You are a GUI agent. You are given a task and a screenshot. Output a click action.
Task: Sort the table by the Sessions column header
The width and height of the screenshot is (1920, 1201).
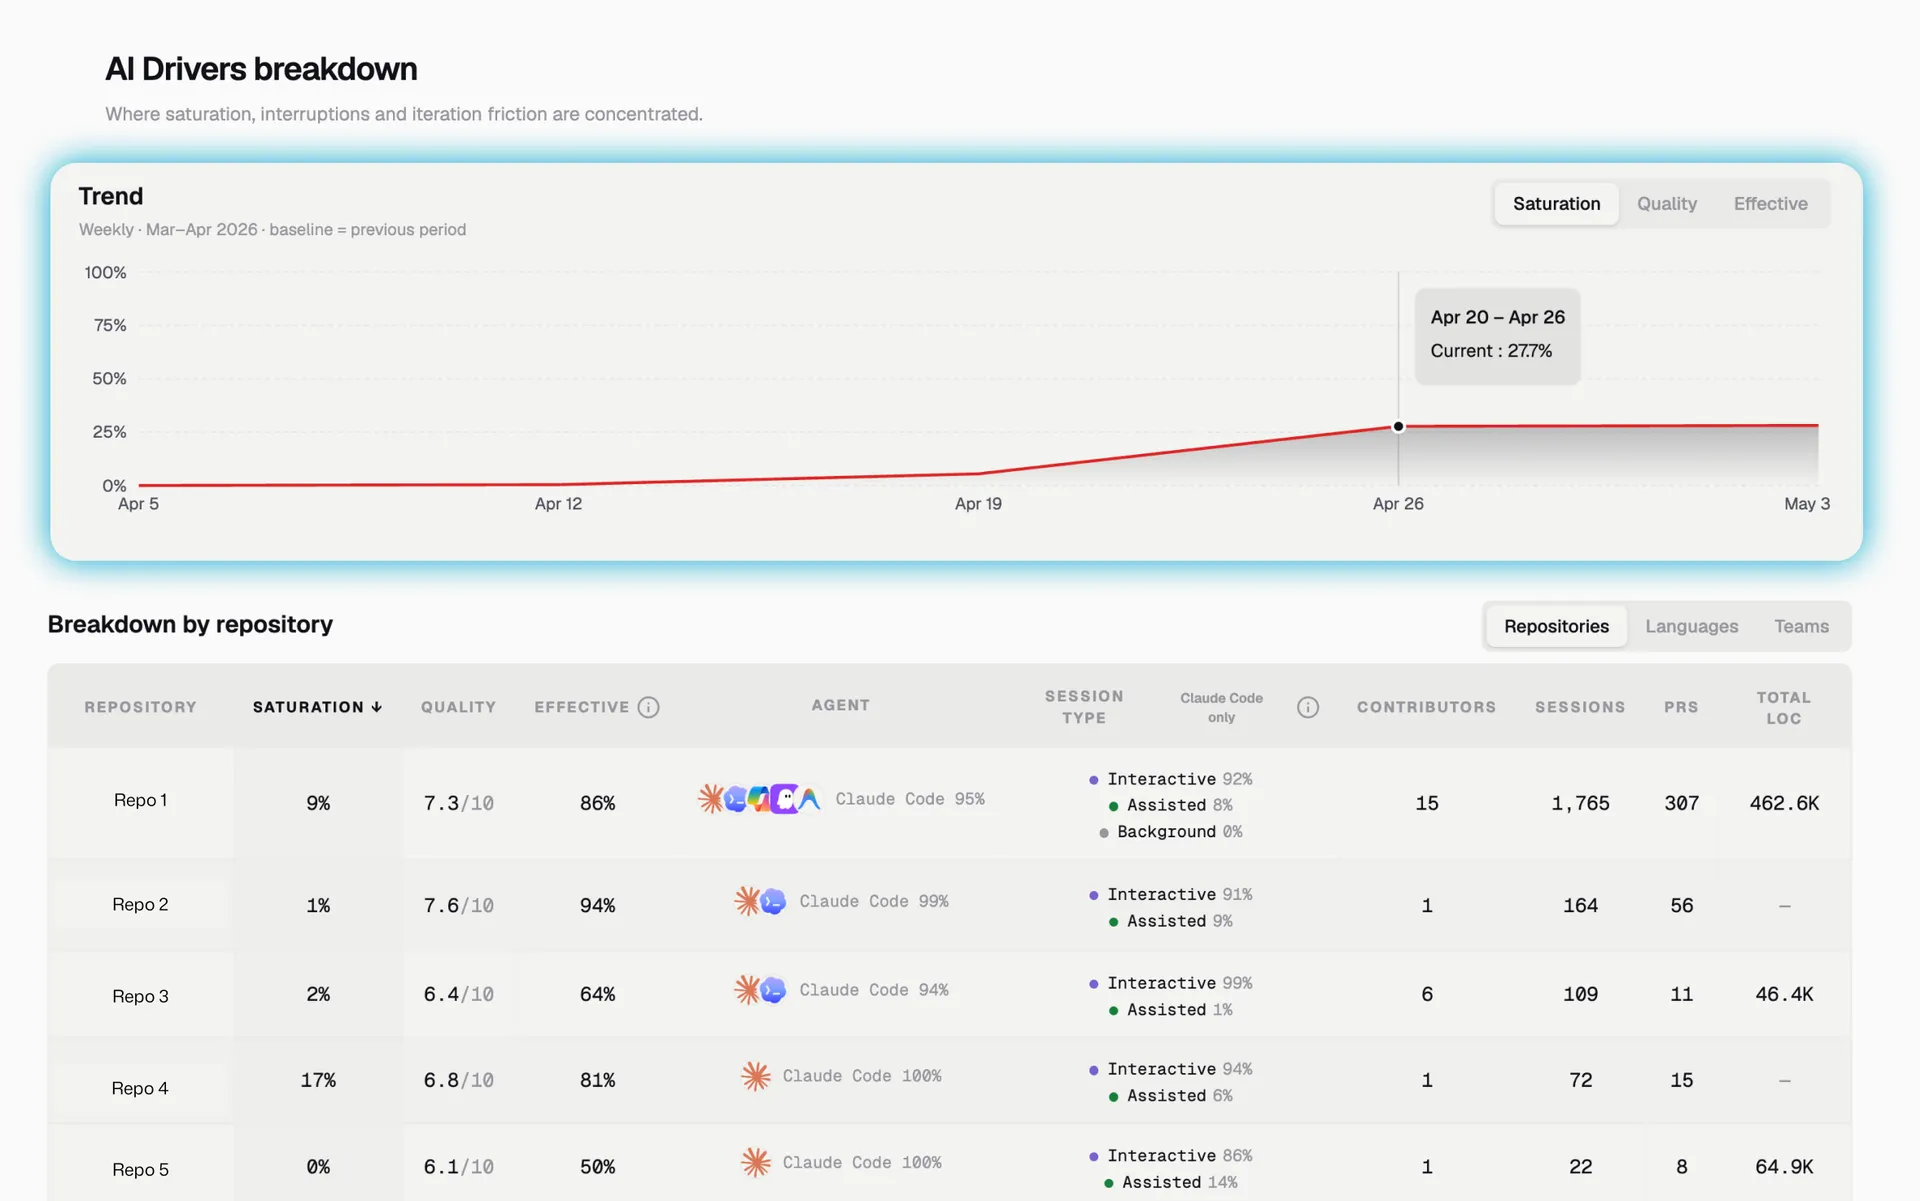coord(1580,707)
